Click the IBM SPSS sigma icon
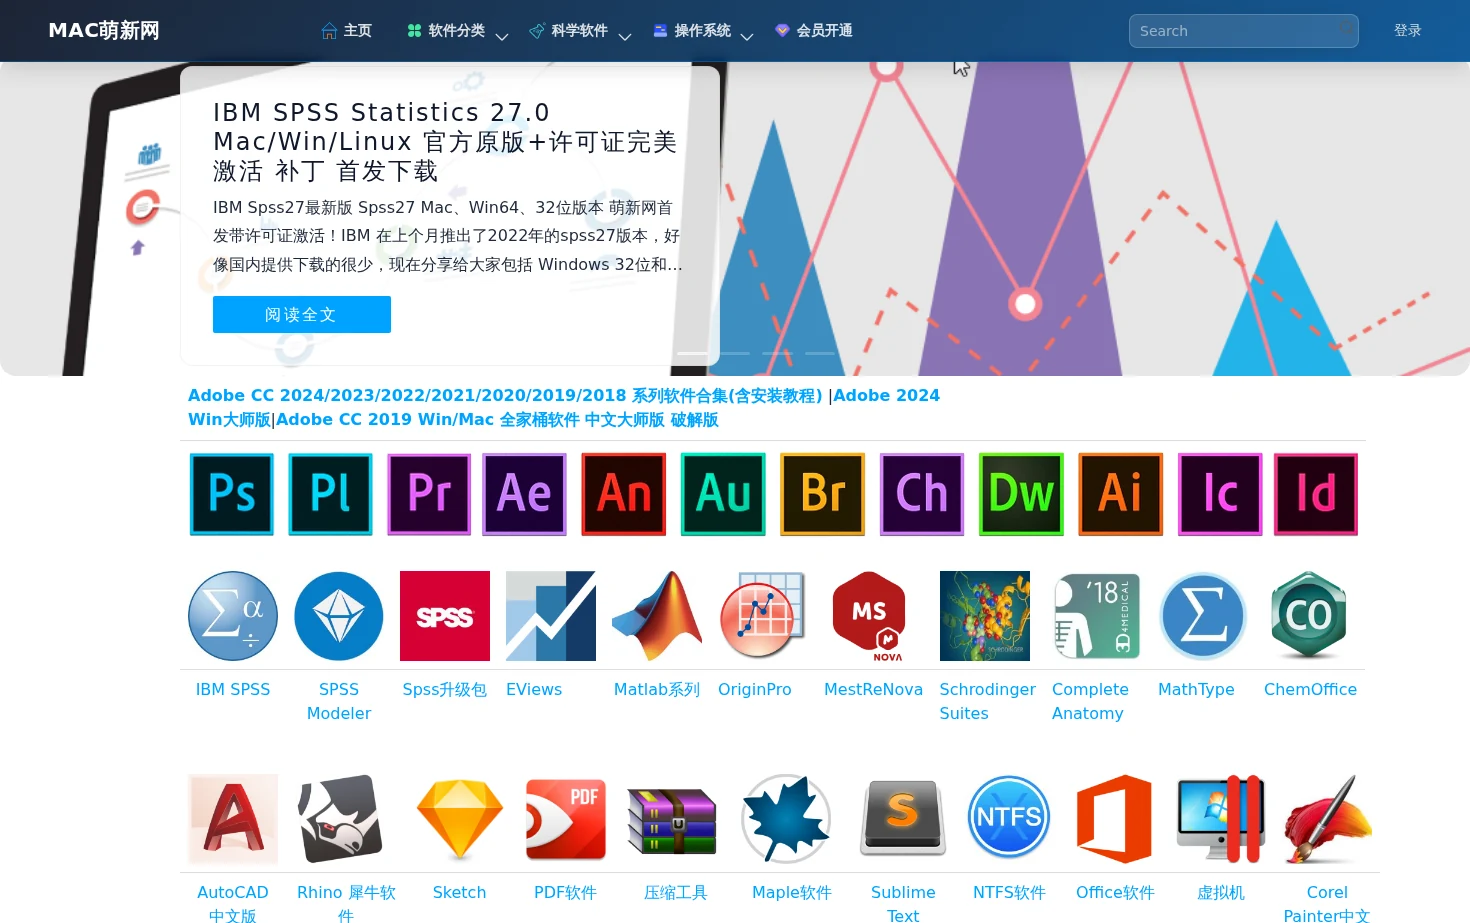 point(233,616)
